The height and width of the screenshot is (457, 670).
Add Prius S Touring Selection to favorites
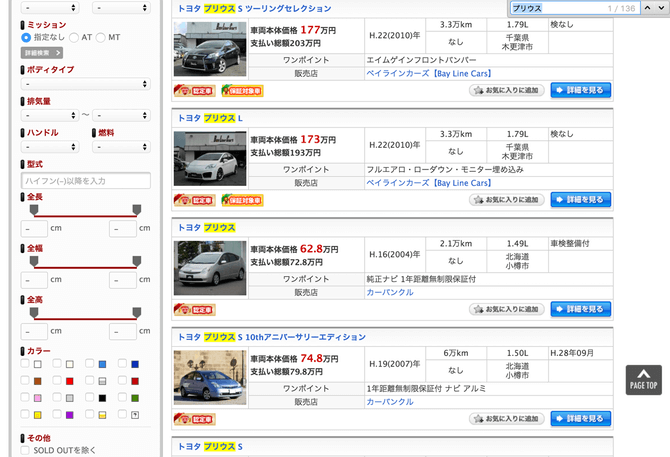tap(506, 90)
